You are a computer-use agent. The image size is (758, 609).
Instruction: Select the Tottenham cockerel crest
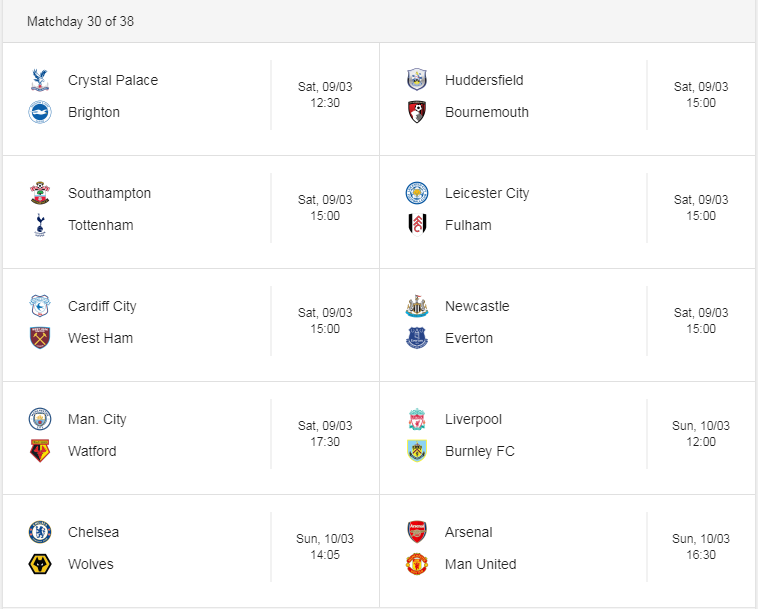40,225
